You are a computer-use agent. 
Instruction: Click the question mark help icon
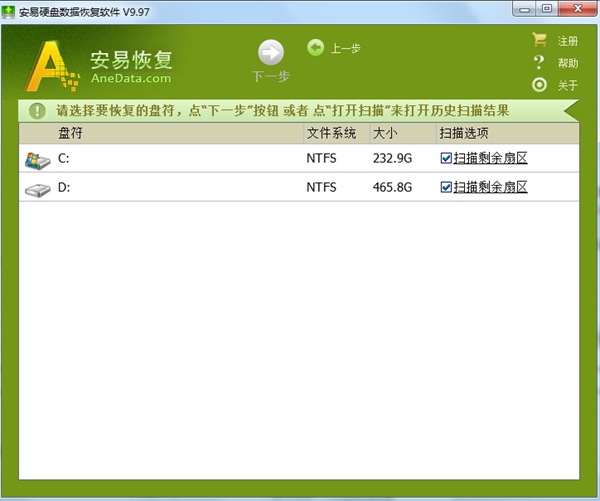pos(540,63)
